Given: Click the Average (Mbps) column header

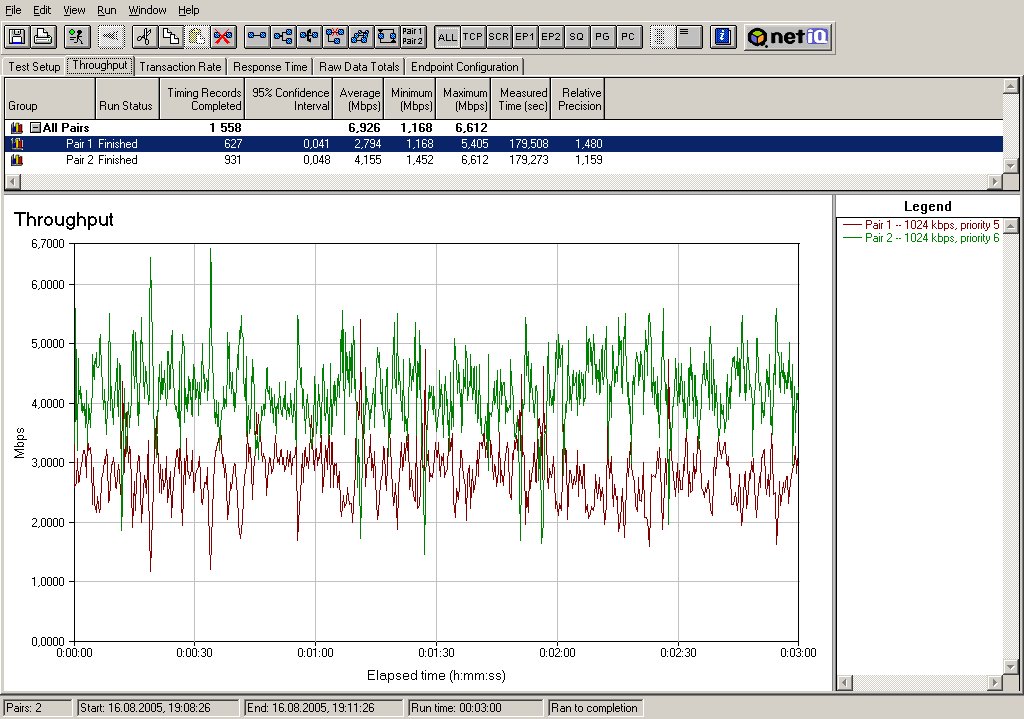Looking at the screenshot, I should point(359,99).
